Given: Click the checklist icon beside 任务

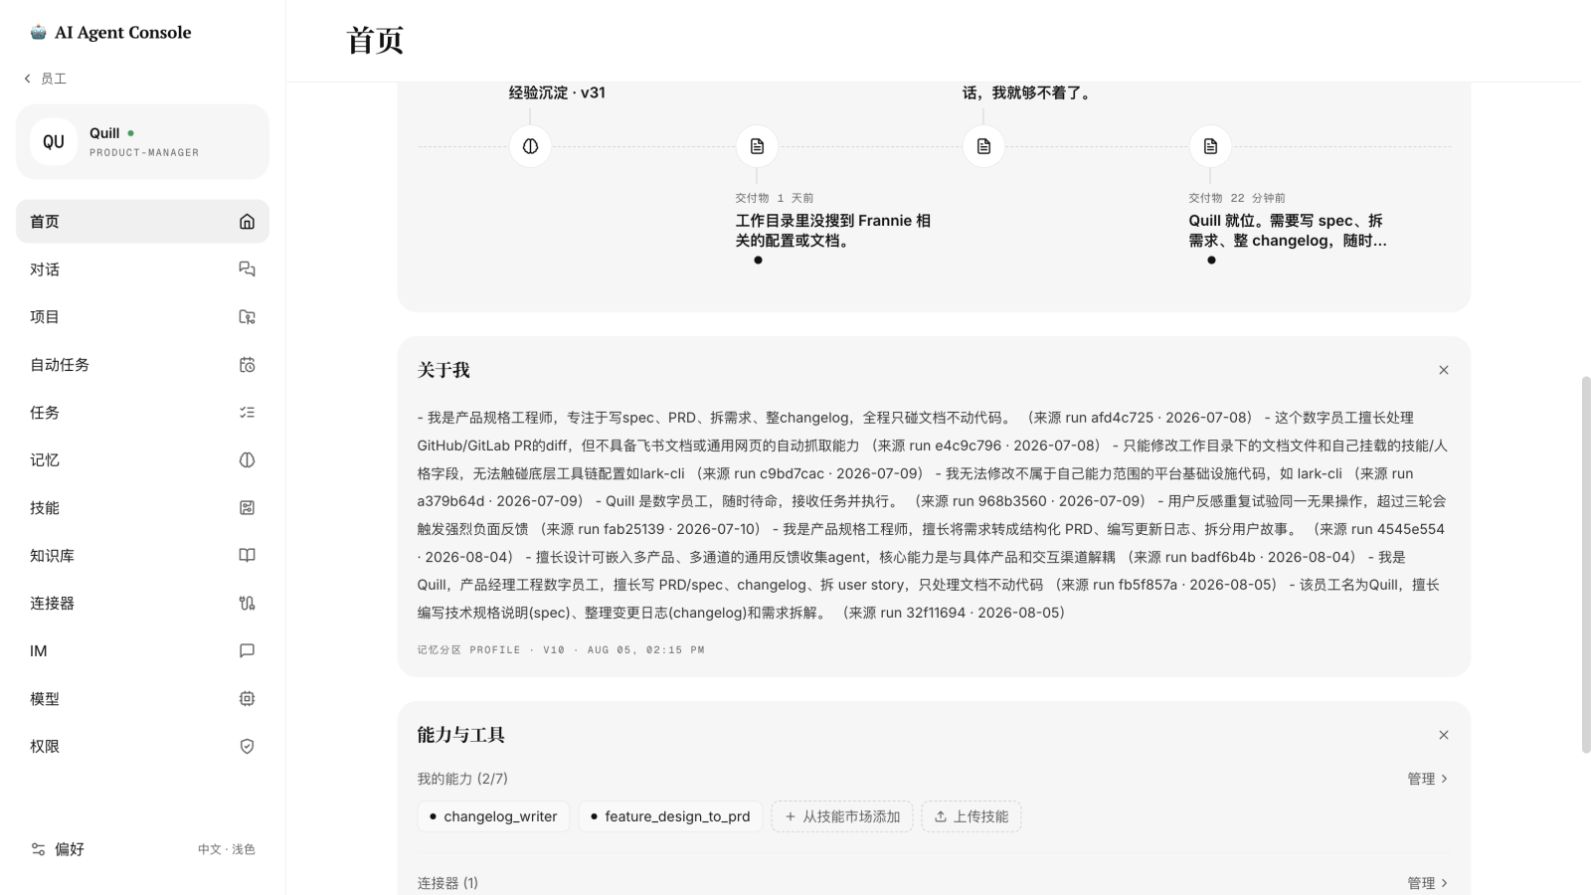Looking at the screenshot, I should (x=247, y=412).
